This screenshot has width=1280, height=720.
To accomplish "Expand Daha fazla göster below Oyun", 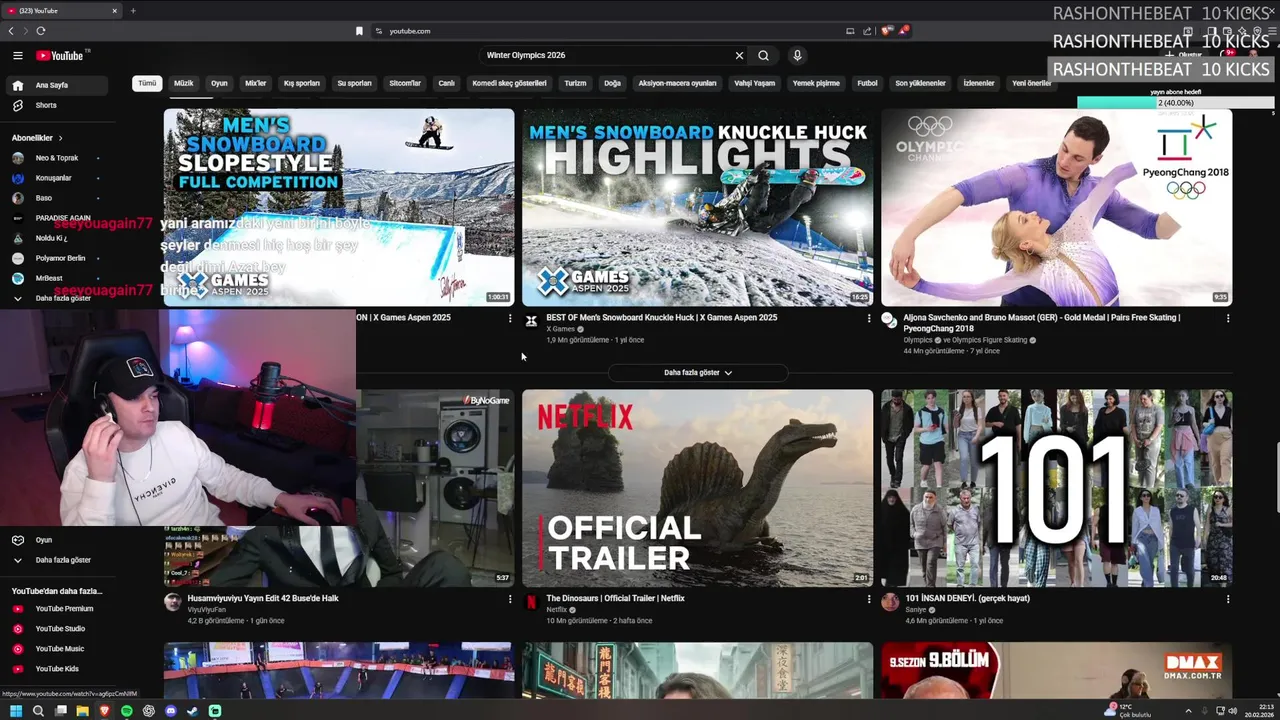I will (x=62, y=560).
